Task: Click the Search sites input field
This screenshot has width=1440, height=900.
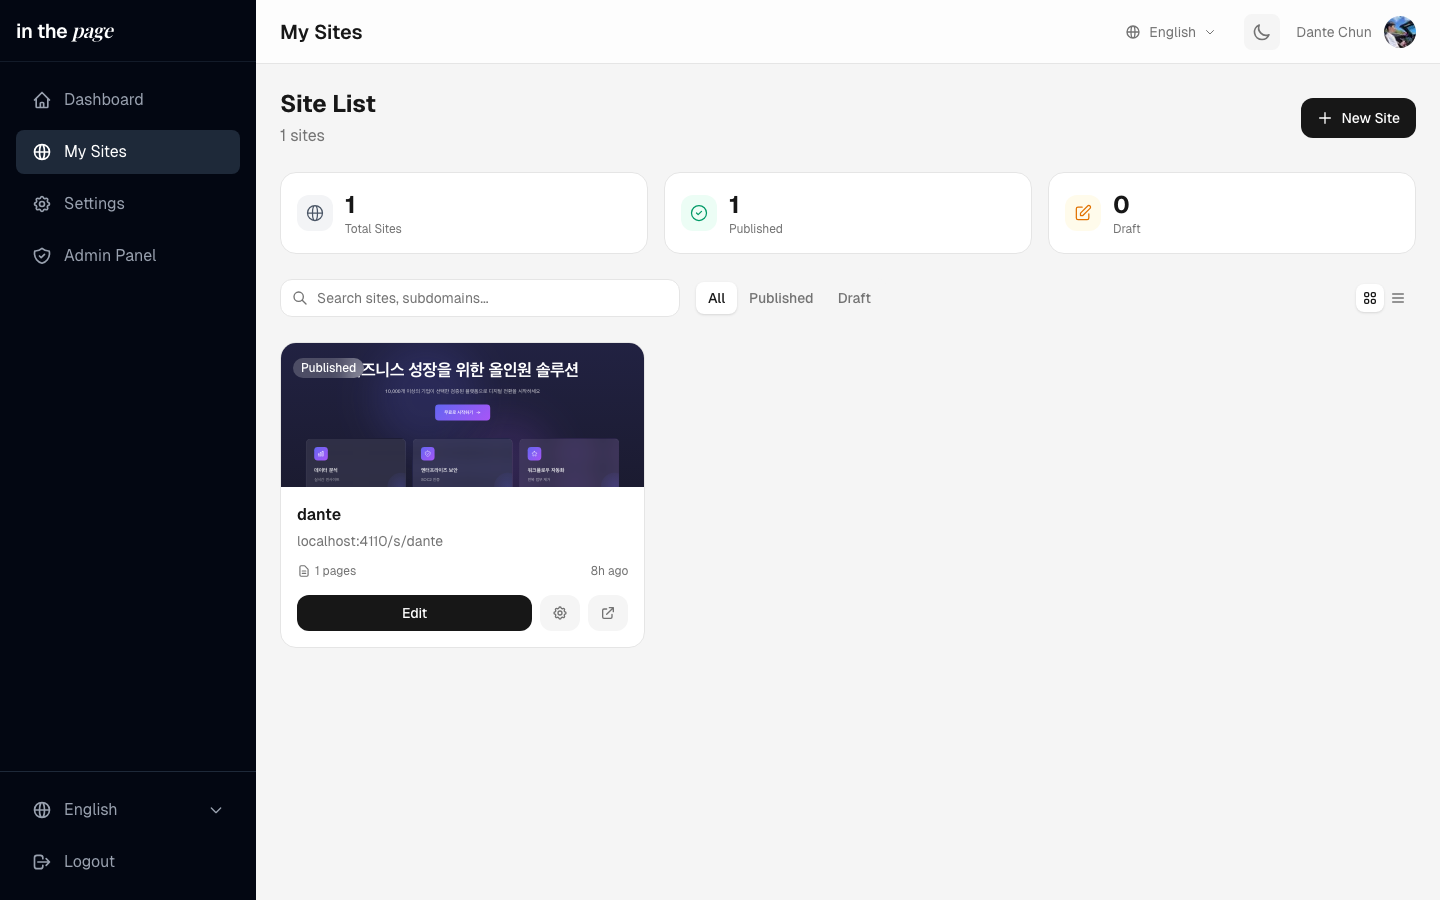Action: tap(490, 298)
